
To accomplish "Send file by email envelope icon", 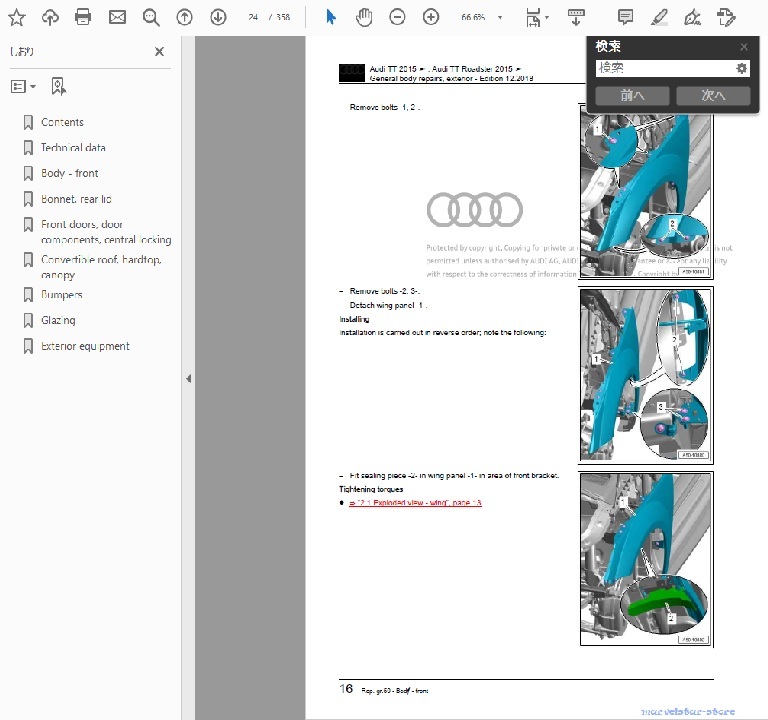I will pos(117,18).
